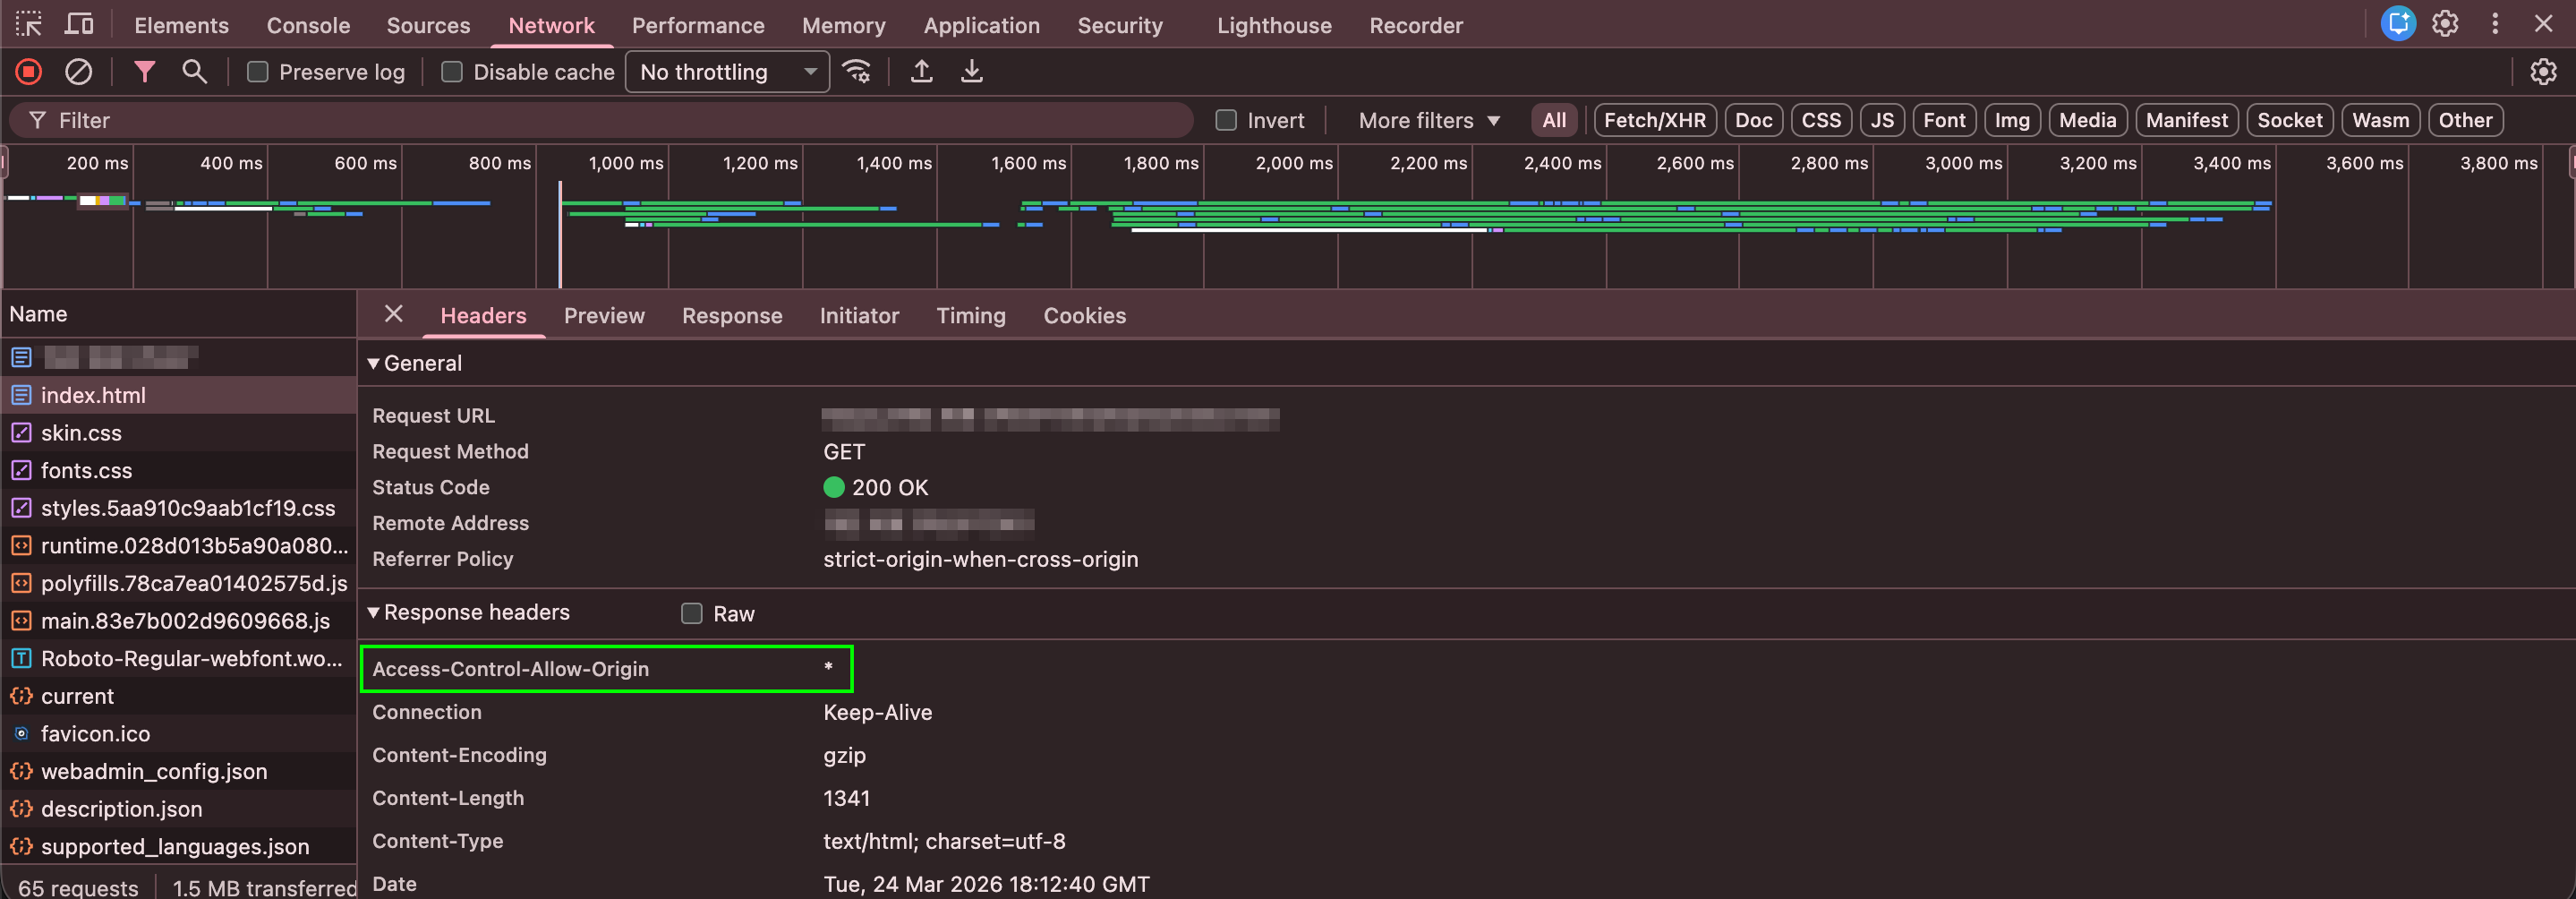Click the stop recording network log icon

point(28,72)
